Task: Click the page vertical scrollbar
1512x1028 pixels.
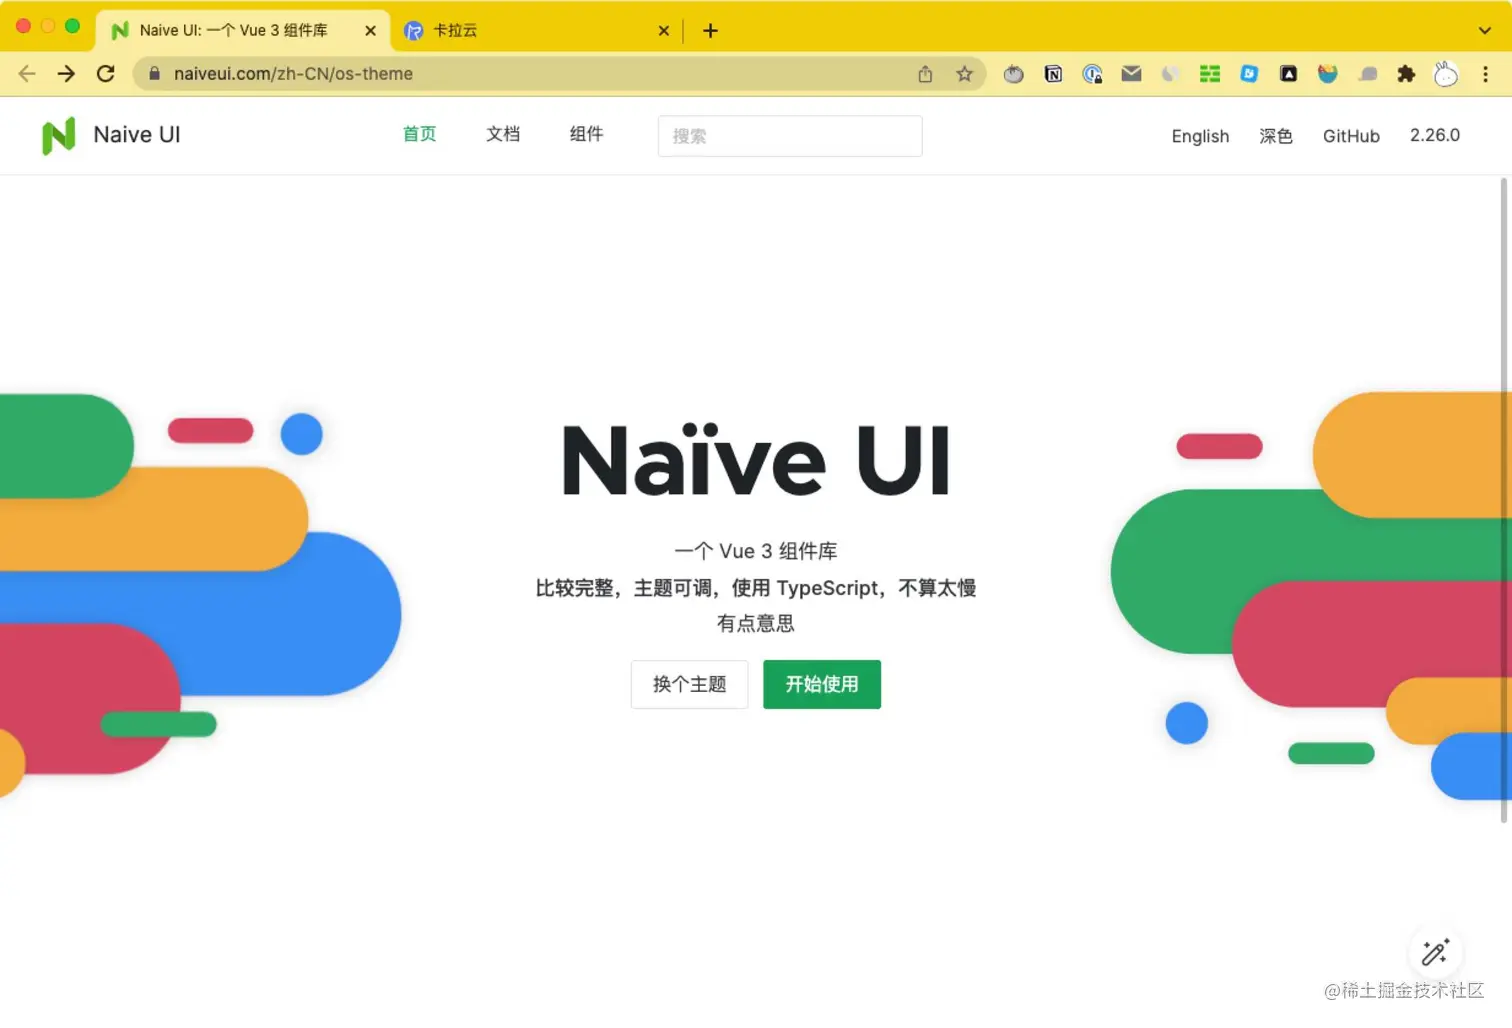Action: [1503, 500]
